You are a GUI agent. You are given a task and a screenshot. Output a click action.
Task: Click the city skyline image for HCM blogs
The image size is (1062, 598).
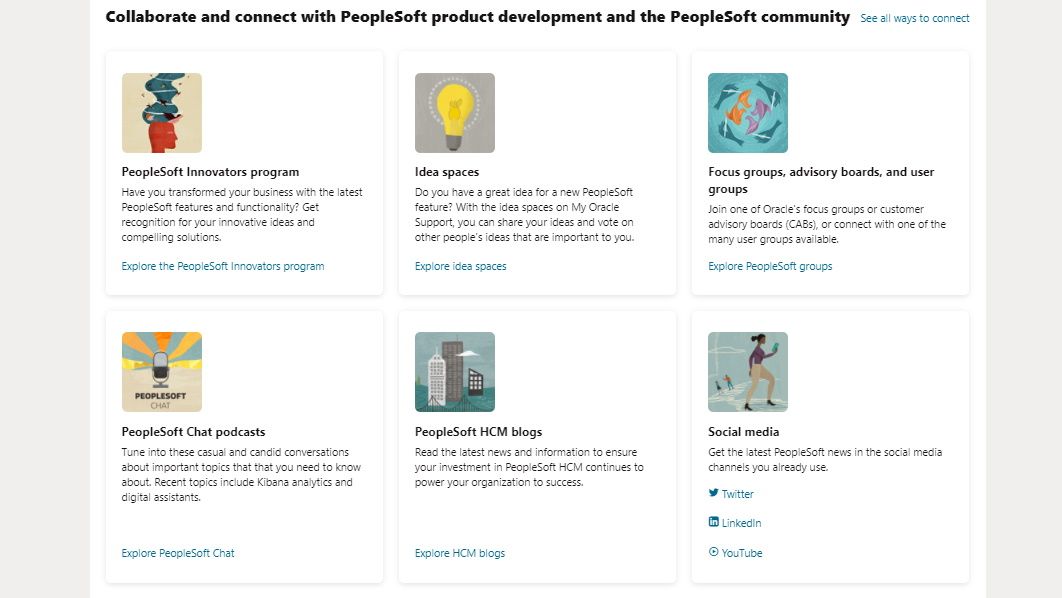(x=455, y=370)
